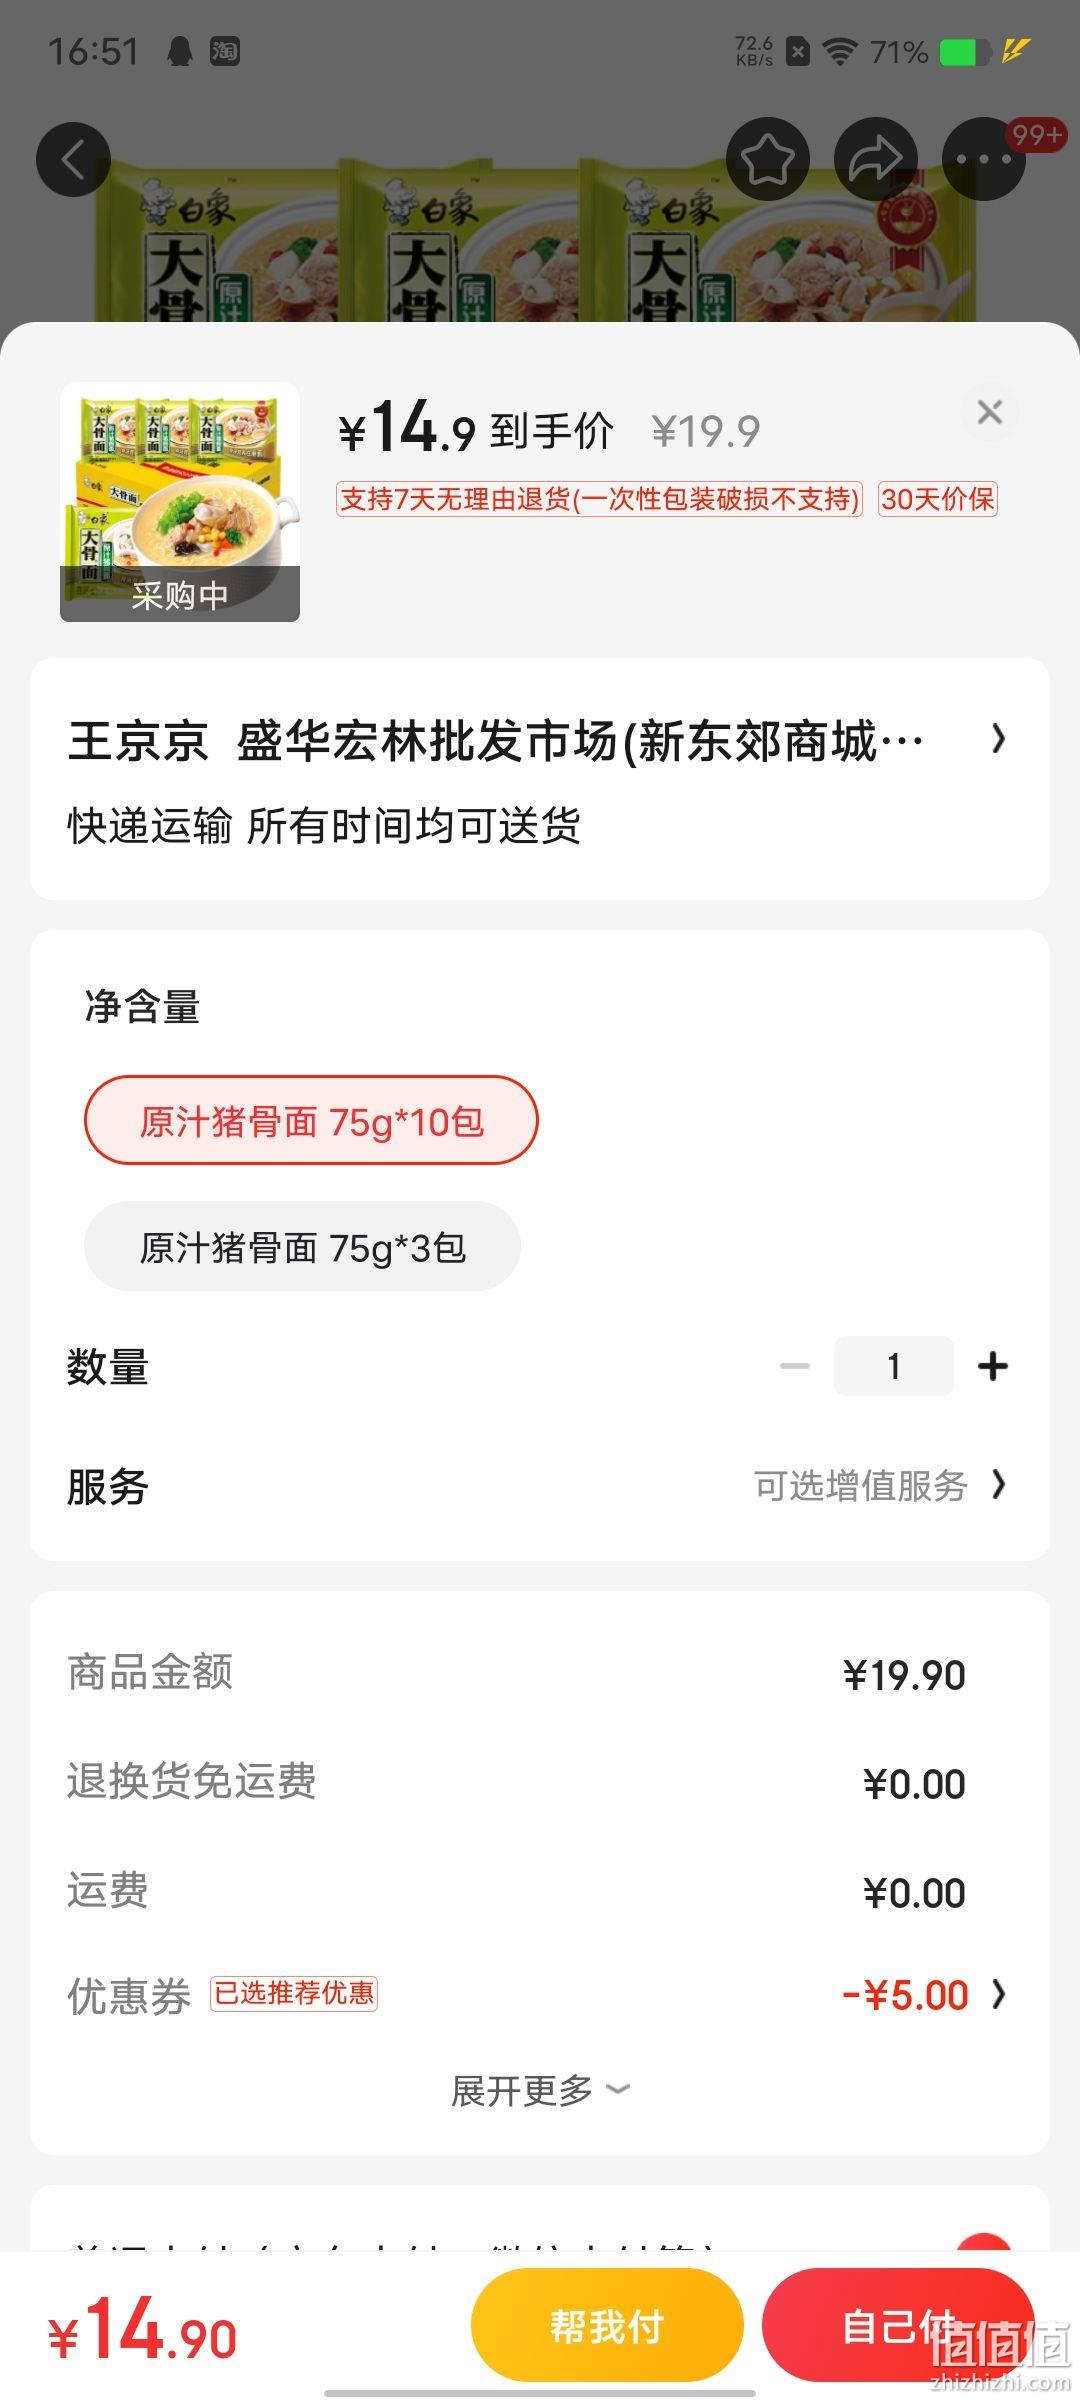Tap the 7天无理由退货 policy tag
Screen dimensions: 1080x2400
(x=599, y=499)
